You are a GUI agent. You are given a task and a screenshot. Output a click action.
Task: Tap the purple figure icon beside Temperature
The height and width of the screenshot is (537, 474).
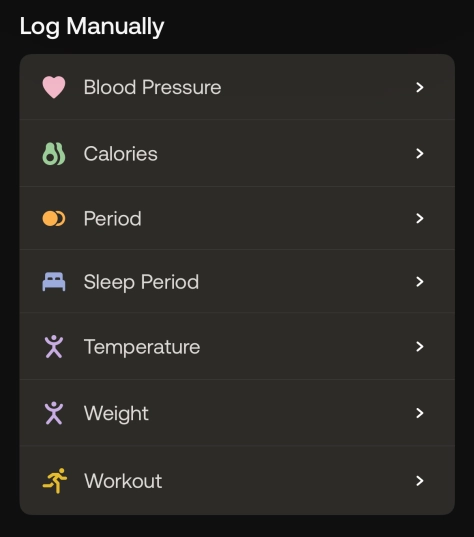54,347
